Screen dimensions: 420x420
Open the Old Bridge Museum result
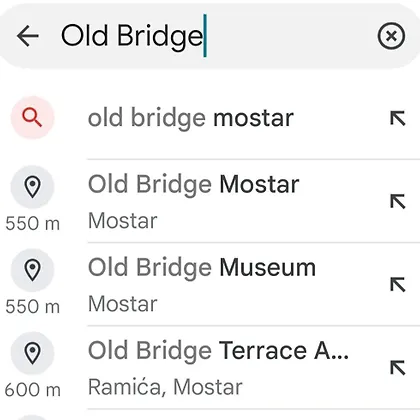click(x=210, y=285)
